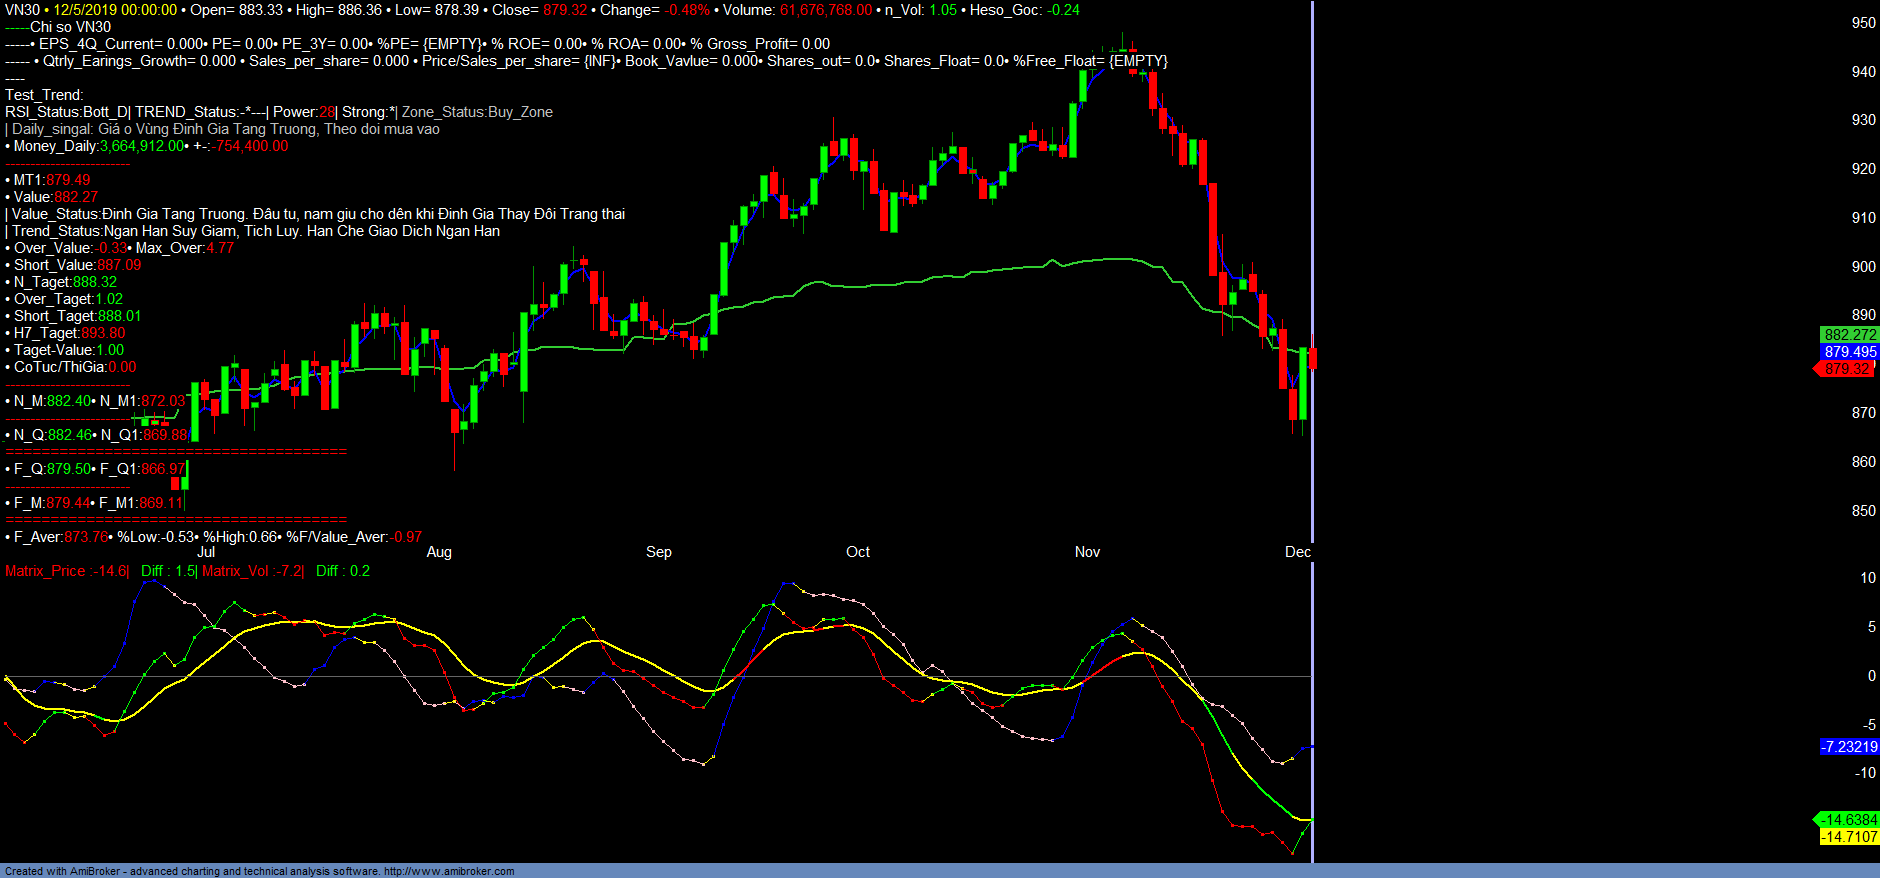The width and height of the screenshot is (1880, 878).
Task: Jump to the Nov month marker
Action: point(1087,552)
